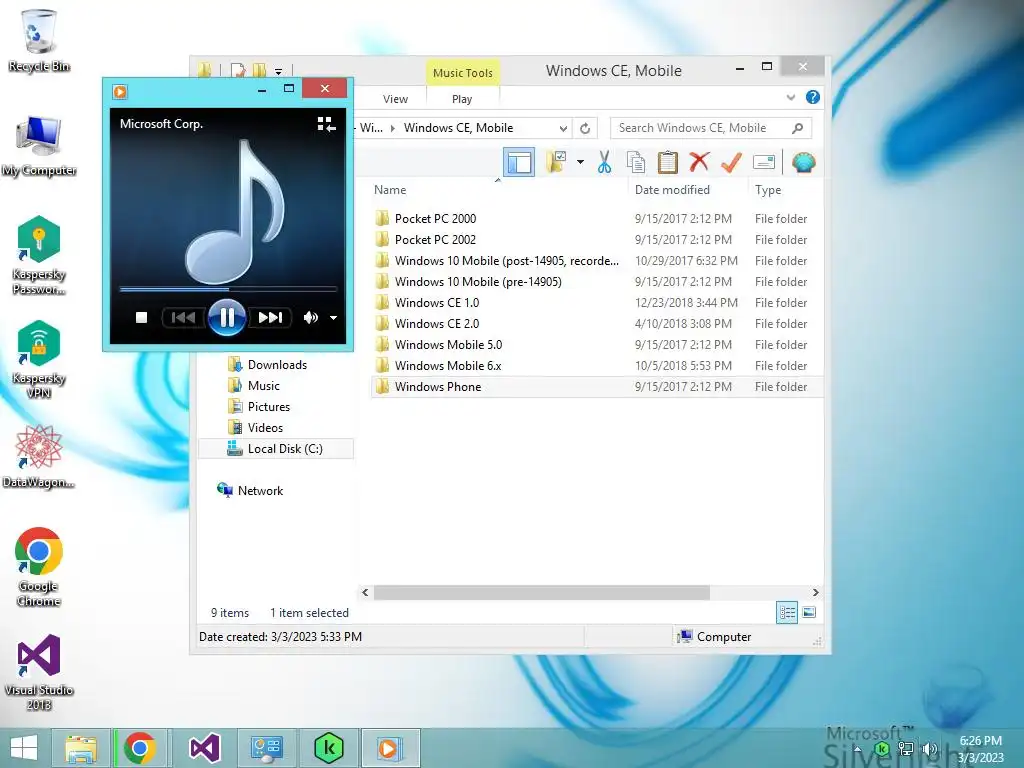The image size is (1024, 768).
Task: Toggle the preview pane in Explorer toolbar
Action: pyautogui.click(x=519, y=162)
